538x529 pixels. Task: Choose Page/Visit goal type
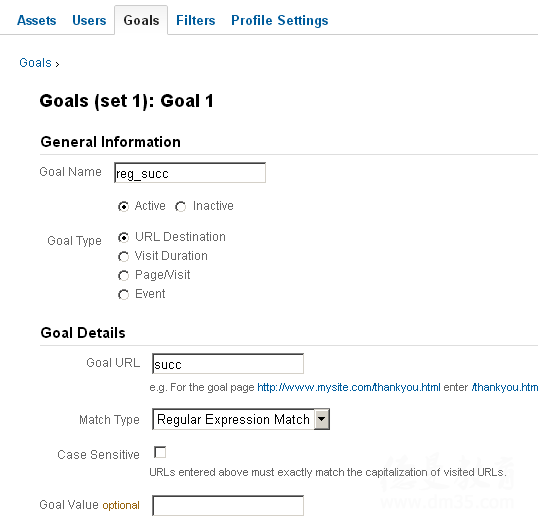[x=123, y=275]
